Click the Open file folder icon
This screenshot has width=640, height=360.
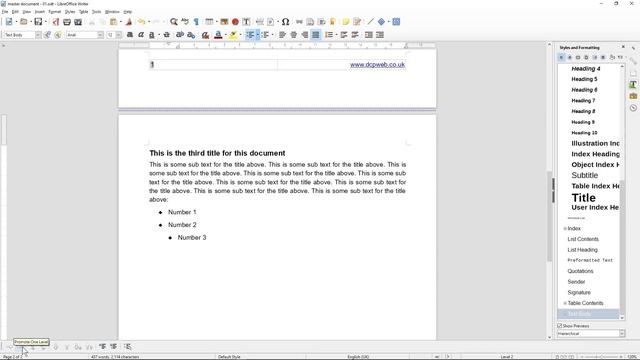point(24,22)
